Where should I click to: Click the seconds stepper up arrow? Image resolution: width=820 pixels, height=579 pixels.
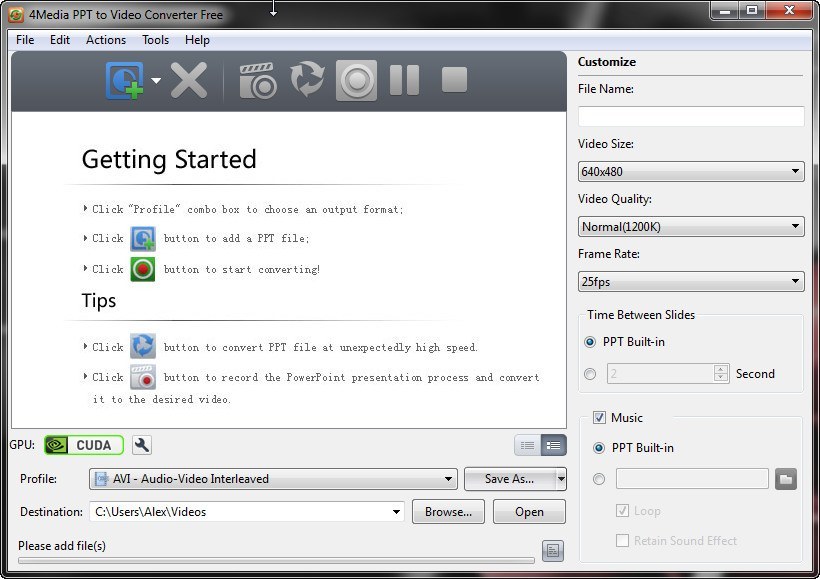point(721,369)
